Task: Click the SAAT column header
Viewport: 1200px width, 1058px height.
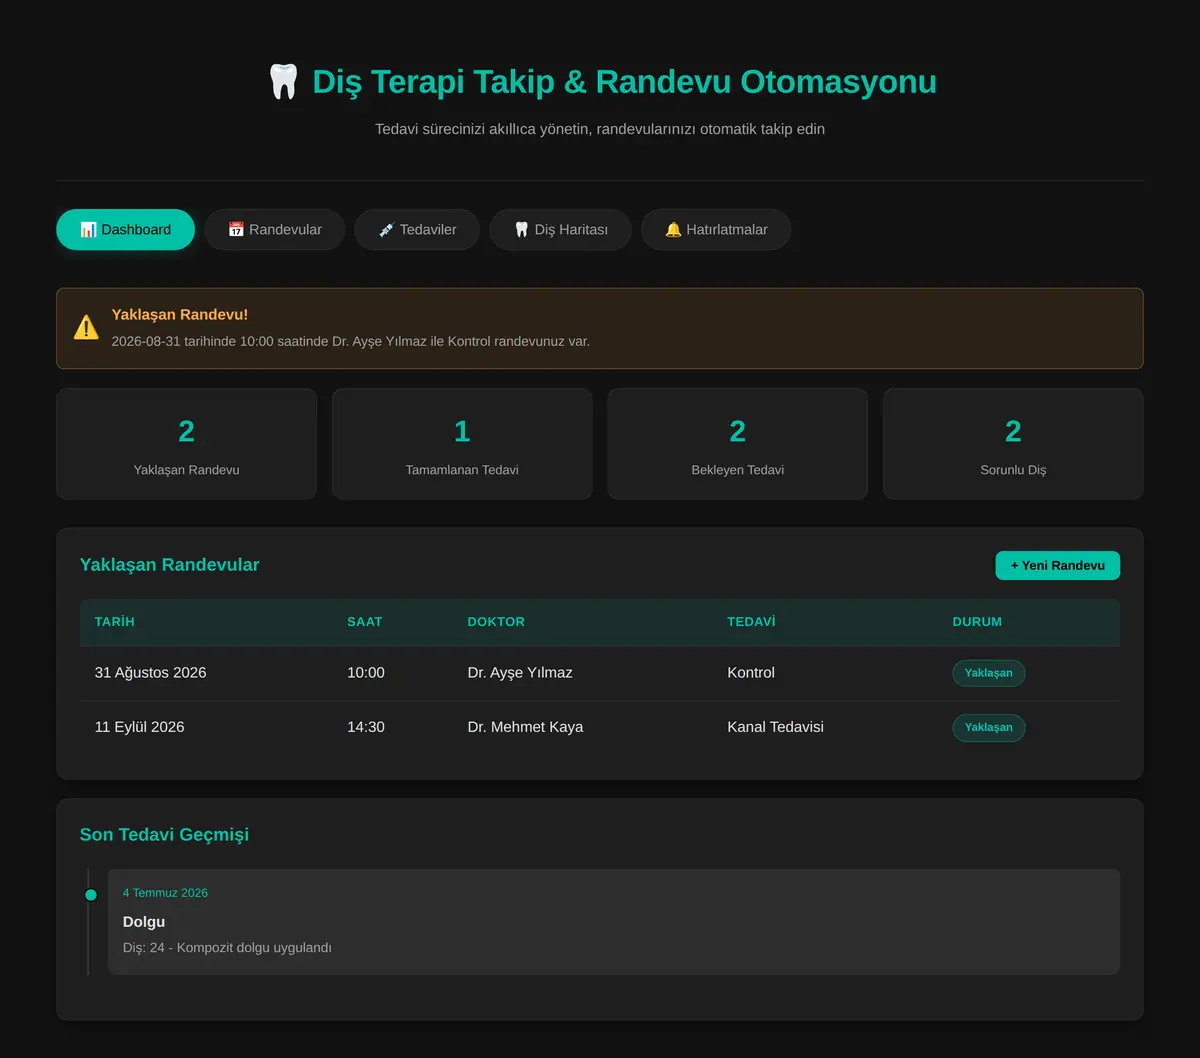Action: (x=365, y=622)
